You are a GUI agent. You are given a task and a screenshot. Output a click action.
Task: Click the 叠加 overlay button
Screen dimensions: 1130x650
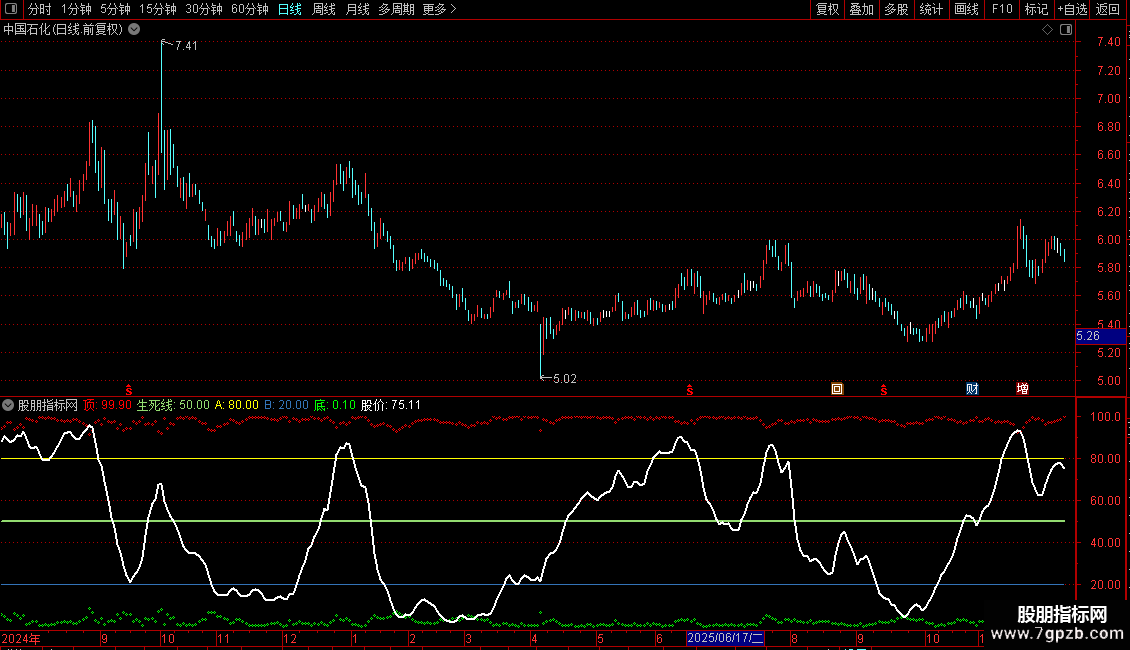pyautogui.click(x=861, y=9)
